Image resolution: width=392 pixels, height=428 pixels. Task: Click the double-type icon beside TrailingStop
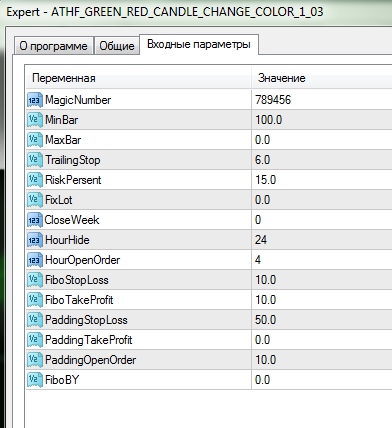click(x=35, y=160)
